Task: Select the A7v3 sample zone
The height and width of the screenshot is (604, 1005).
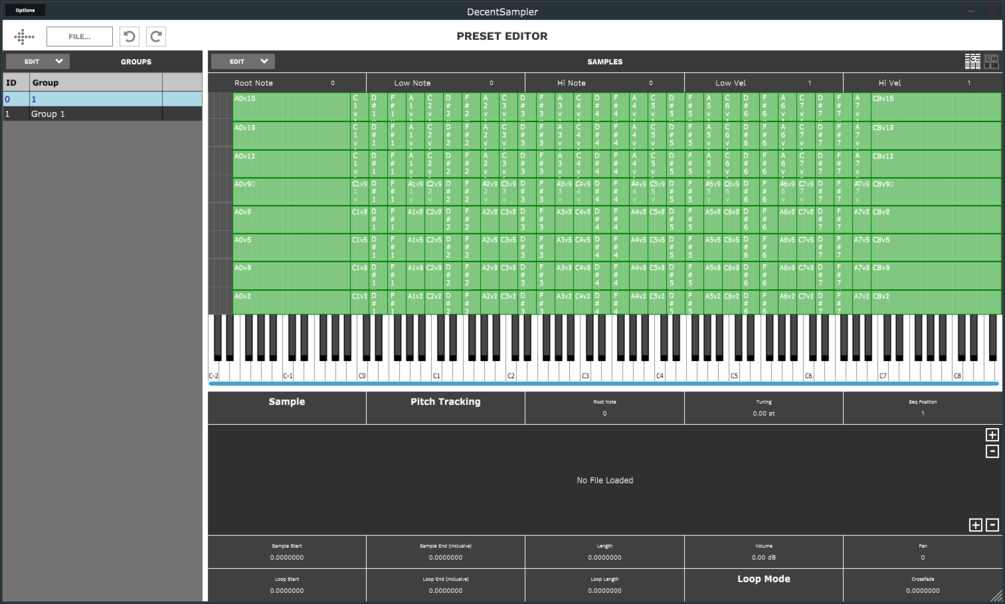Action: pos(861,275)
